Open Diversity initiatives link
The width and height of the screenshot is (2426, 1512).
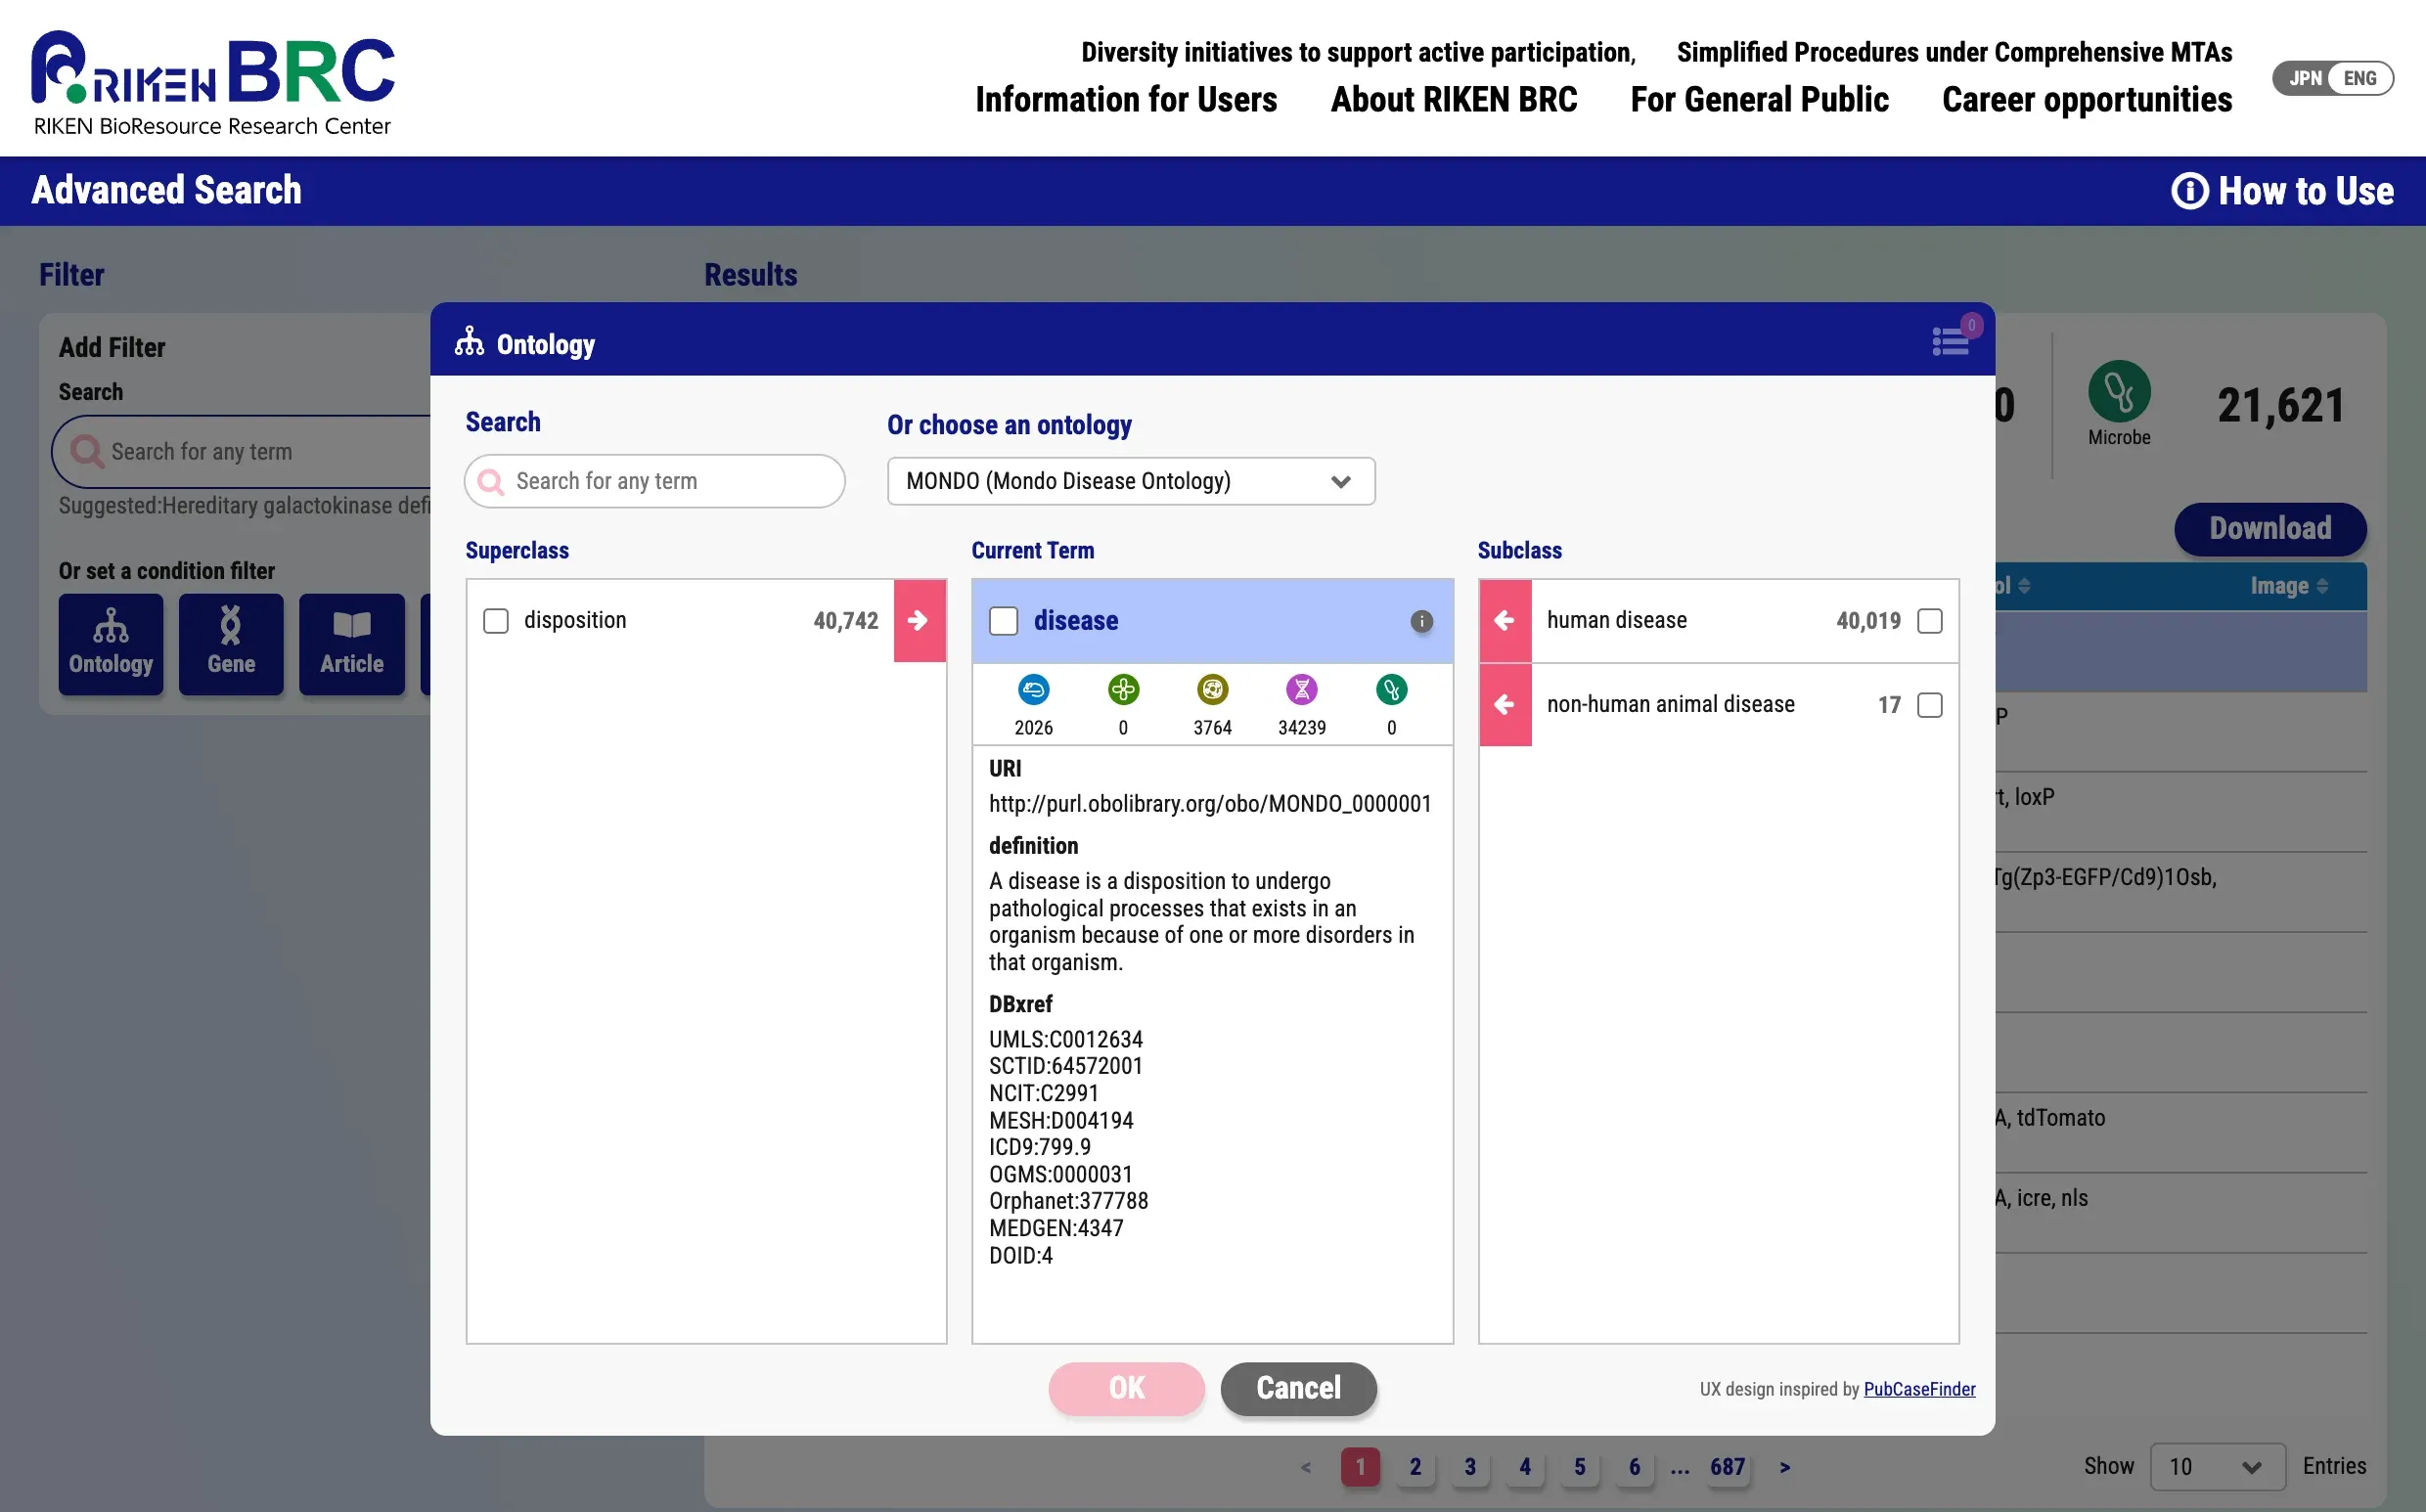1358,52
